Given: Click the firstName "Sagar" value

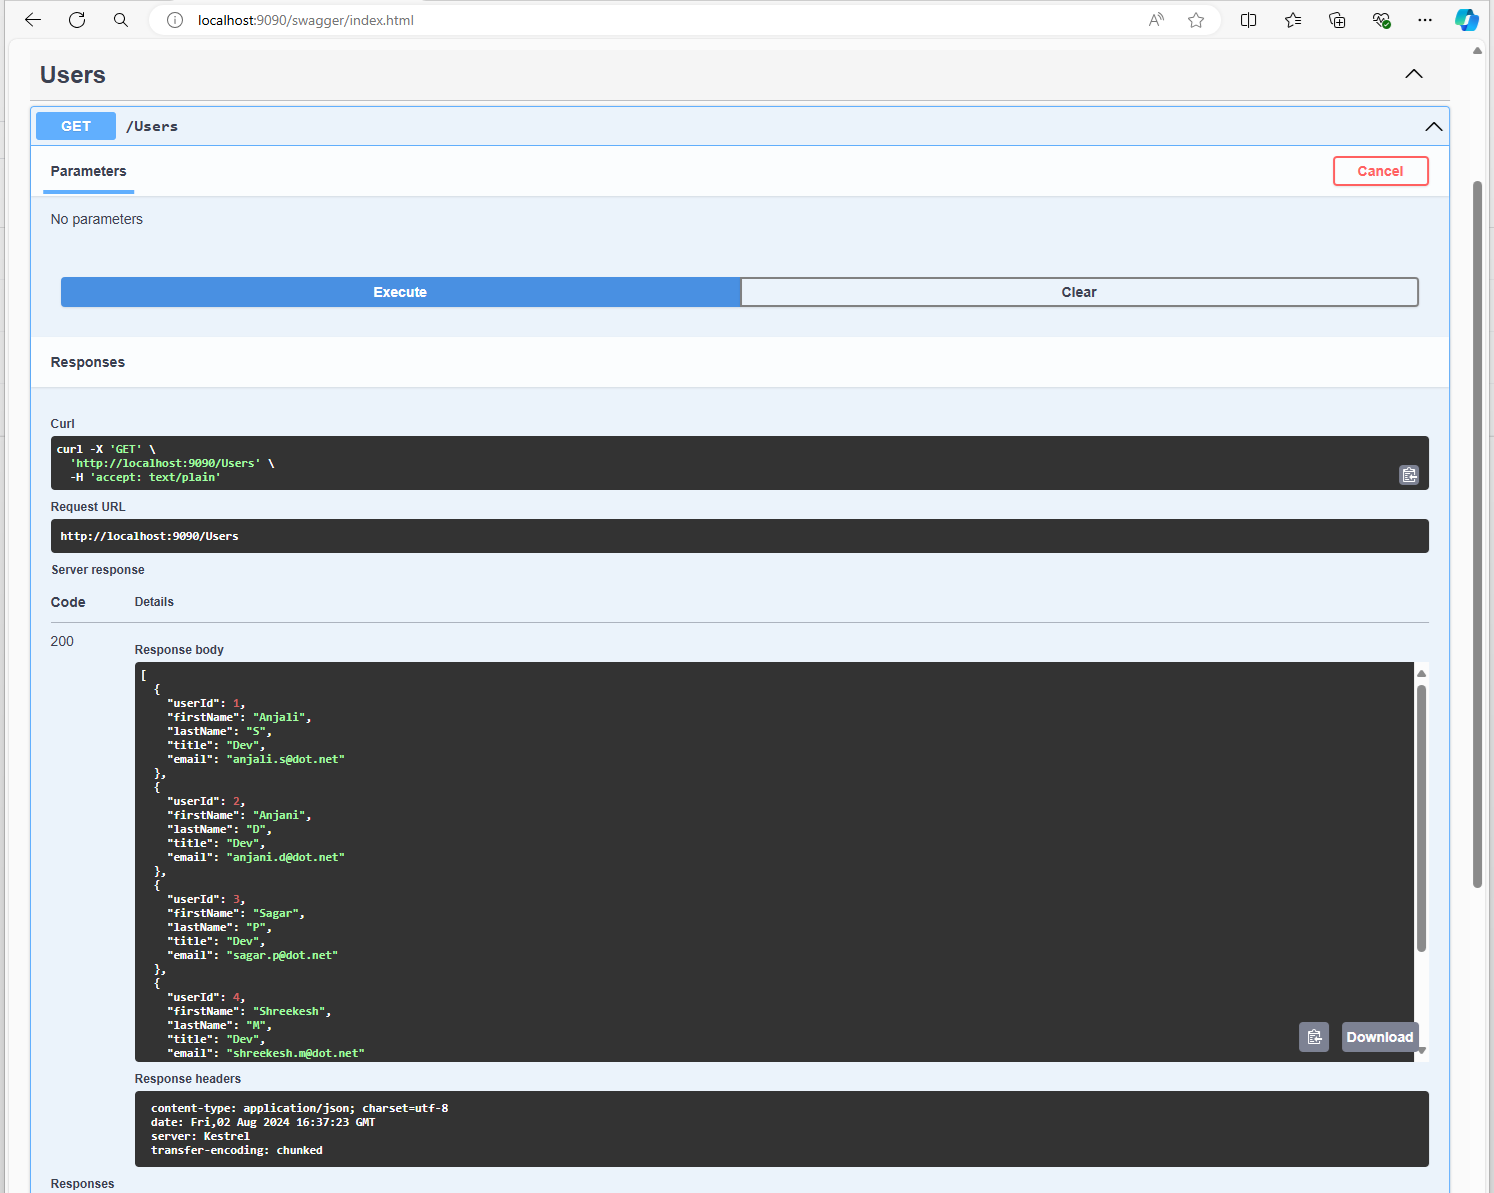Looking at the screenshot, I should [x=276, y=913].
